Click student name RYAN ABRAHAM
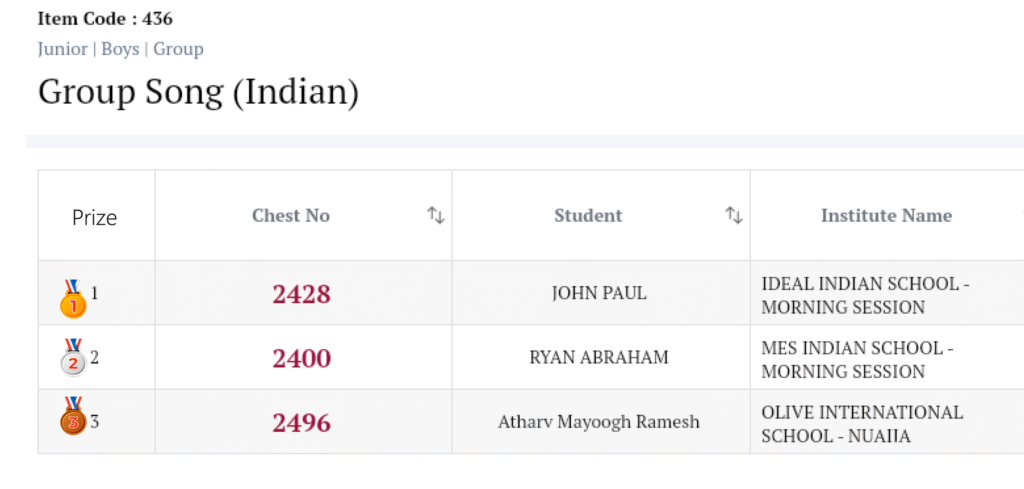 pos(599,358)
